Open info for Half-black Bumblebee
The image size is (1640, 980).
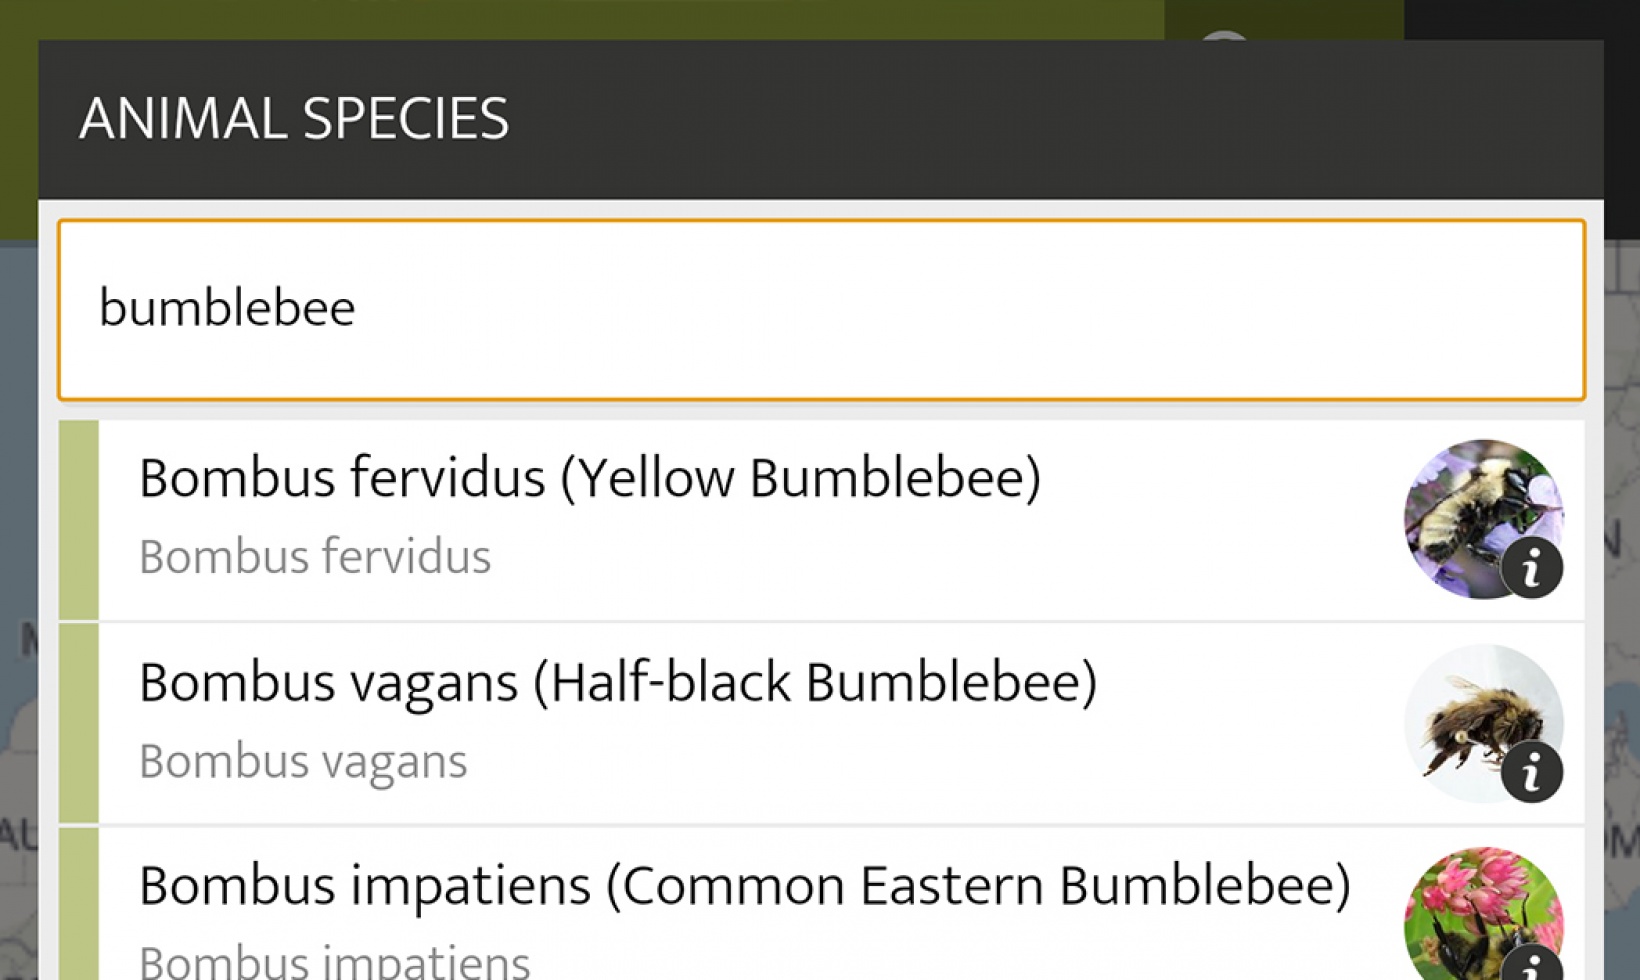(x=1531, y=772)
